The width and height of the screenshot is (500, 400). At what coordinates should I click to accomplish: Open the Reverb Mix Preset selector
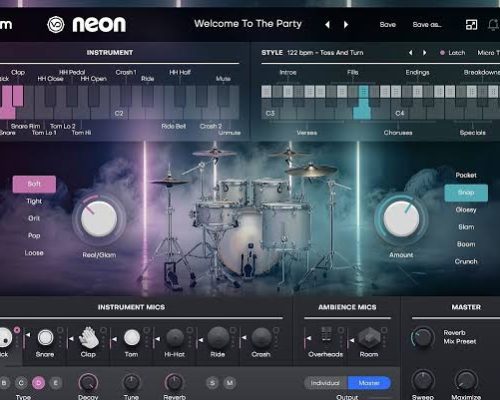pos(460,337)
